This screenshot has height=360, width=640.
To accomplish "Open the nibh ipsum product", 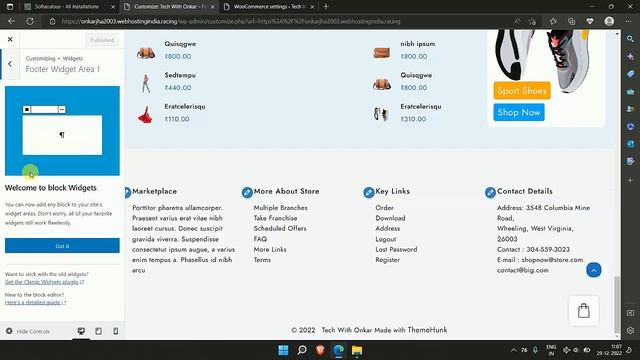I will tap(417, 44).
